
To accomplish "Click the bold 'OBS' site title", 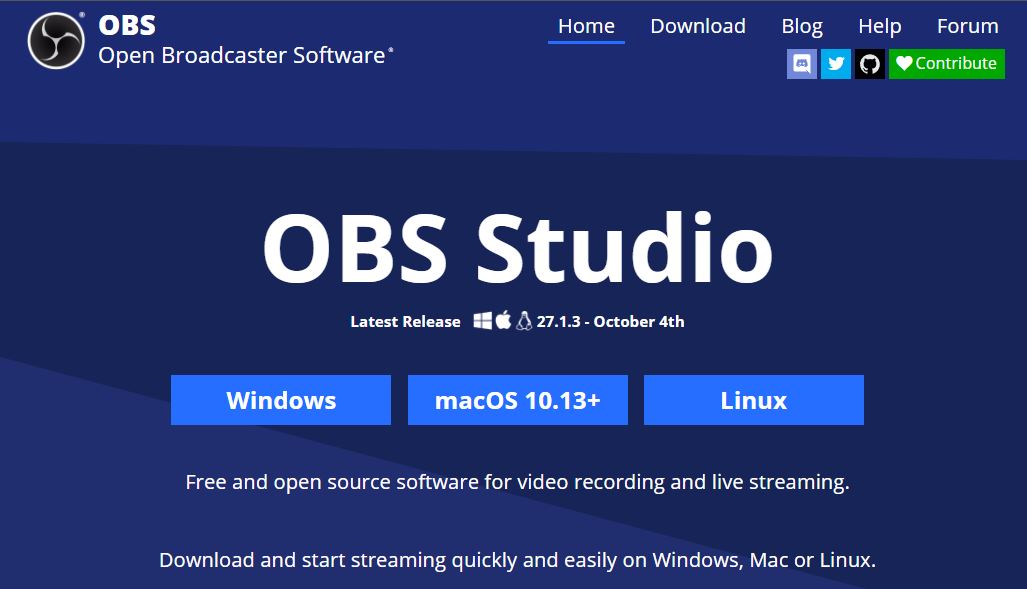I will (127, 26).
